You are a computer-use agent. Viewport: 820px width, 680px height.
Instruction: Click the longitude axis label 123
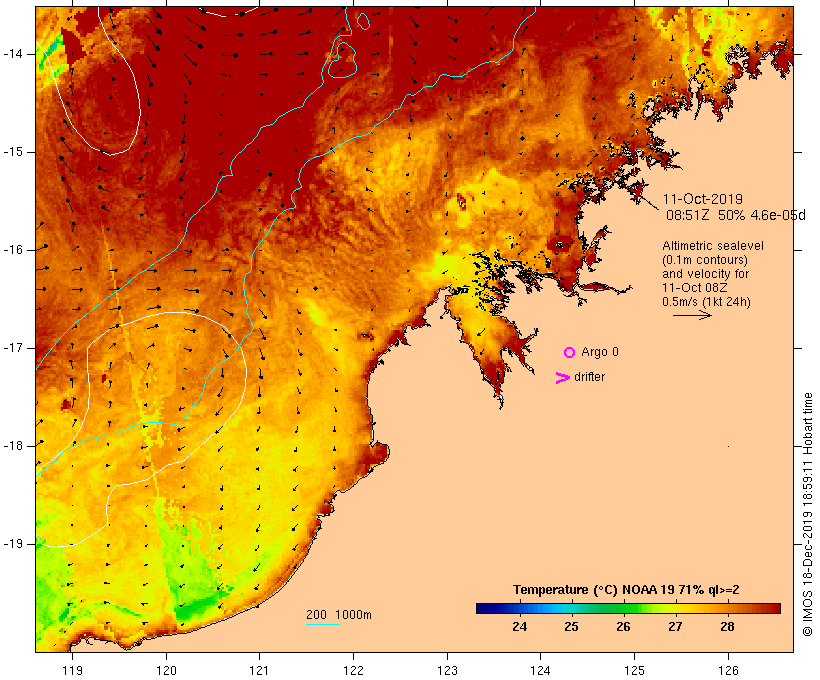pyautogui.click(x=447, y=671)
